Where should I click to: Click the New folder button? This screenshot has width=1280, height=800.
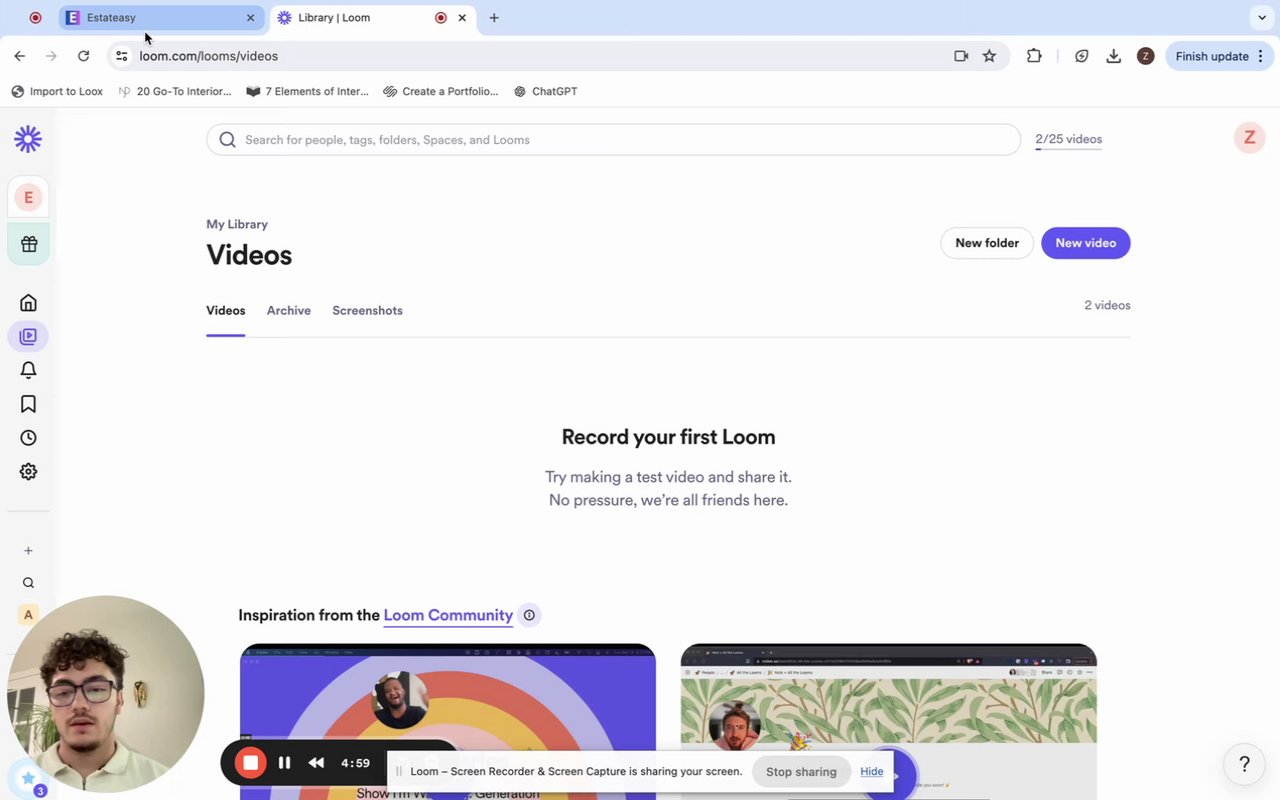coord(987,243)
